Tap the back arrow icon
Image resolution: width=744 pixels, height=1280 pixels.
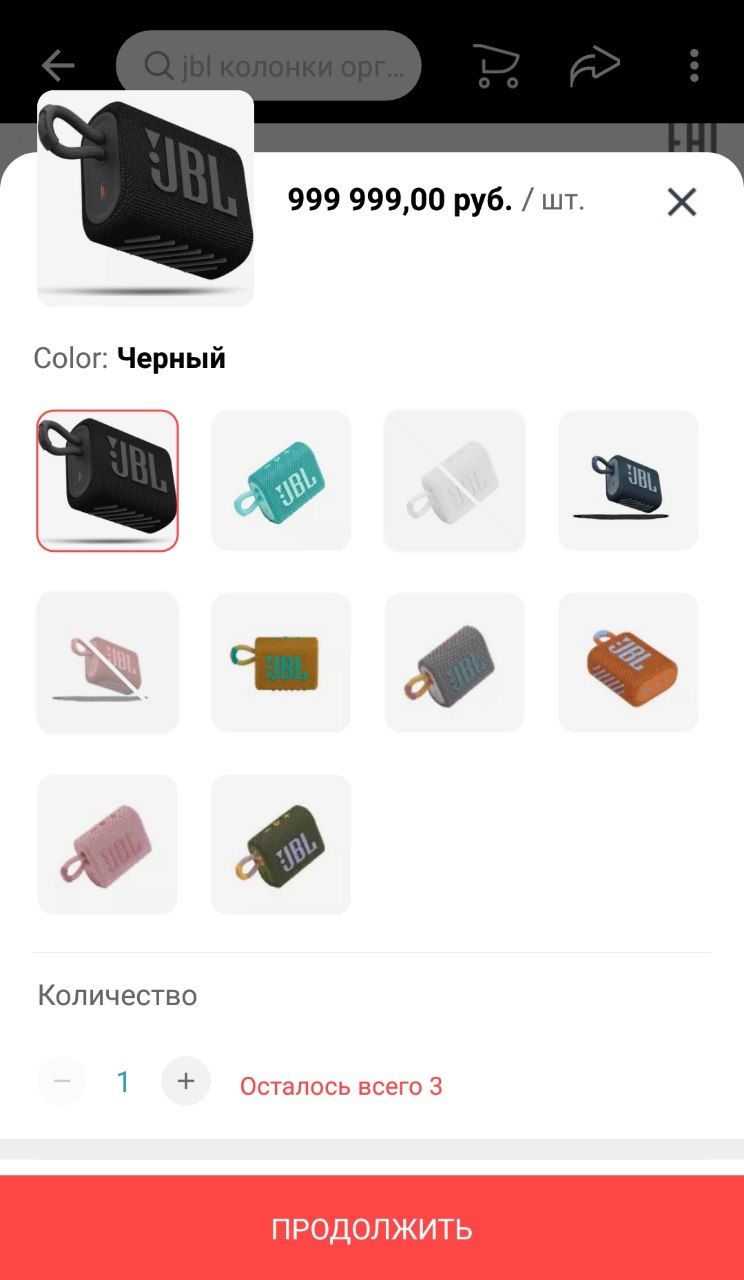(58, 66)
